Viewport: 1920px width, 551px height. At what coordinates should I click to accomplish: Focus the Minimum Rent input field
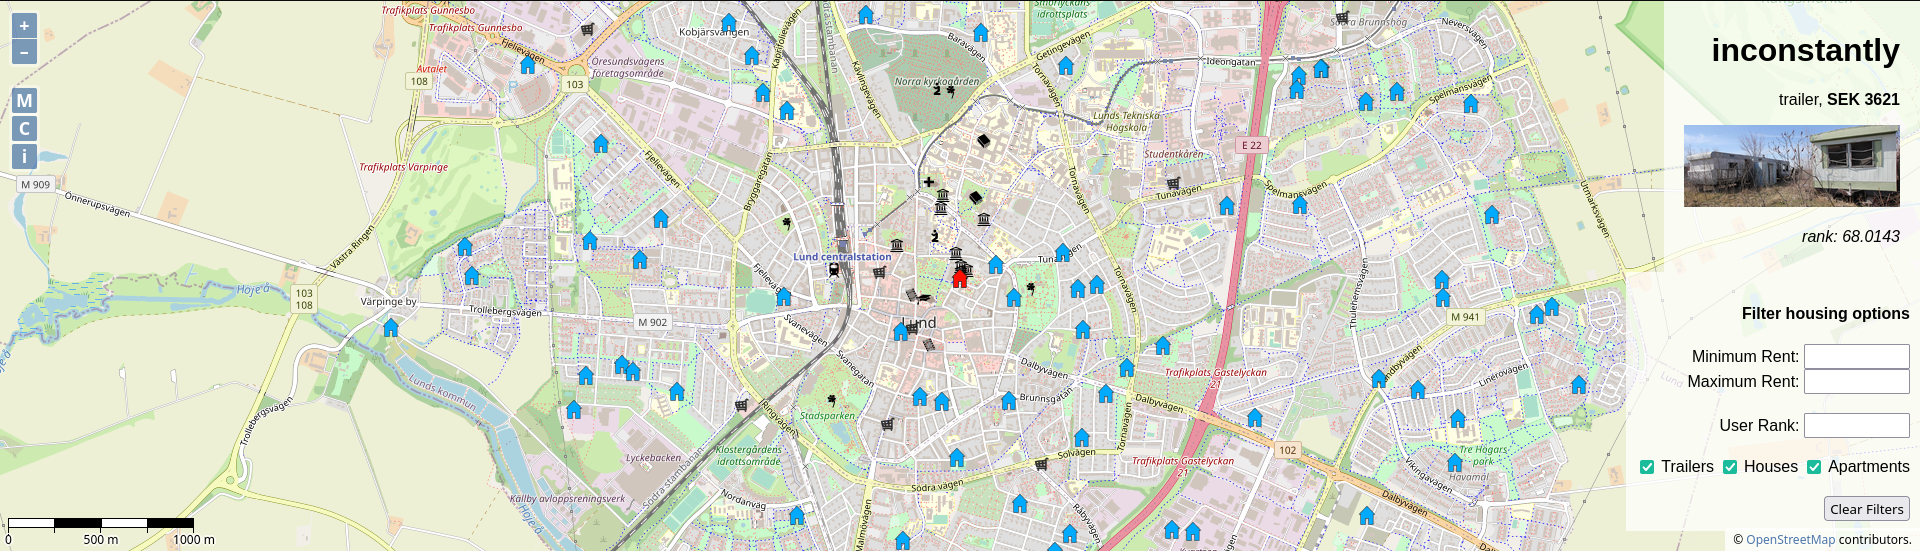pyautogui.click(x=1856, y=357)
